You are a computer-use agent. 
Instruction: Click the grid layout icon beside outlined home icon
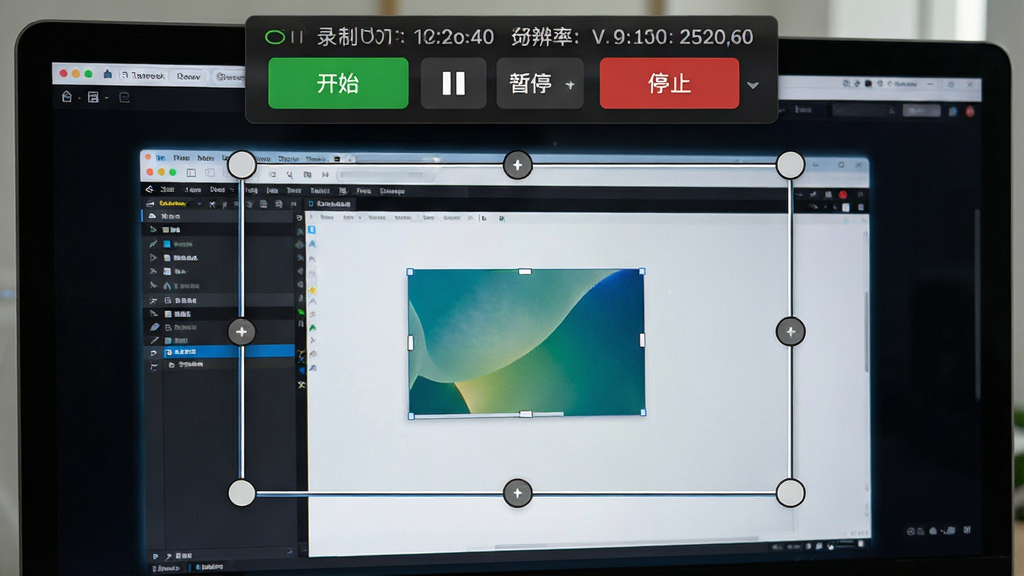(93, 97)
